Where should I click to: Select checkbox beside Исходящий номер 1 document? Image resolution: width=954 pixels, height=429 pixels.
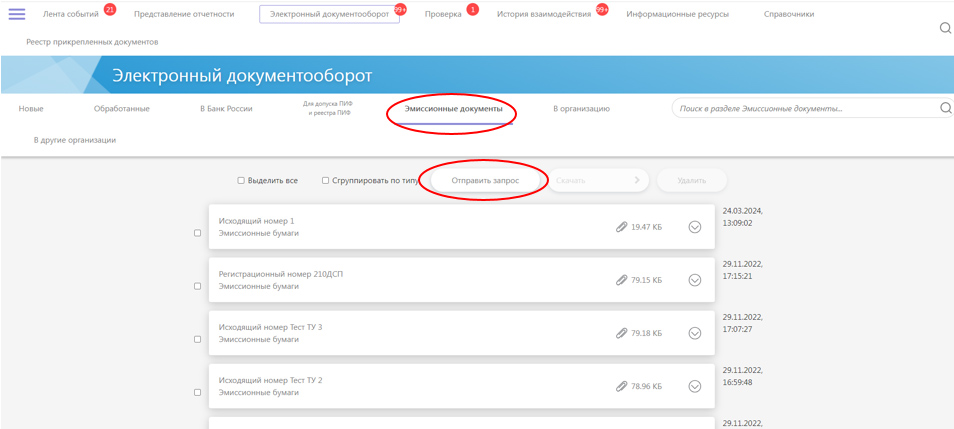click(197, 233)
